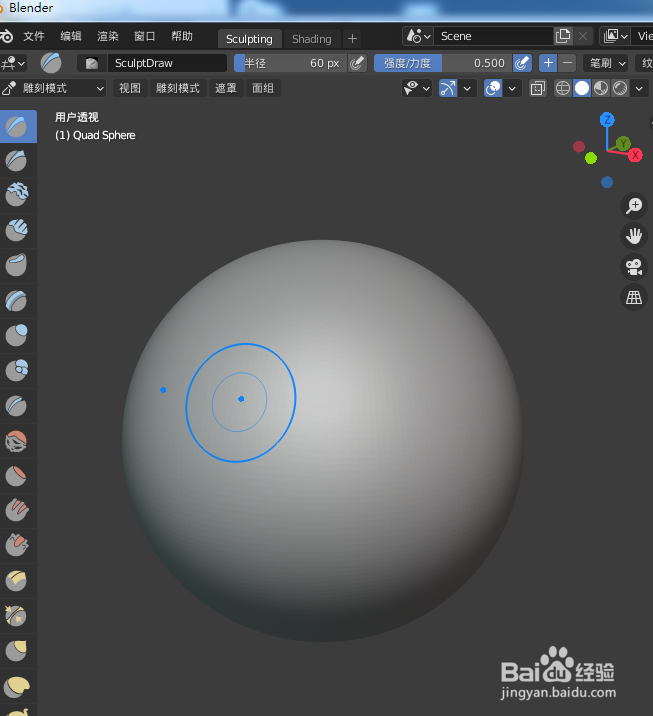Open the 帮助 menu
This screenshot has width=653, height=716.
182,36
